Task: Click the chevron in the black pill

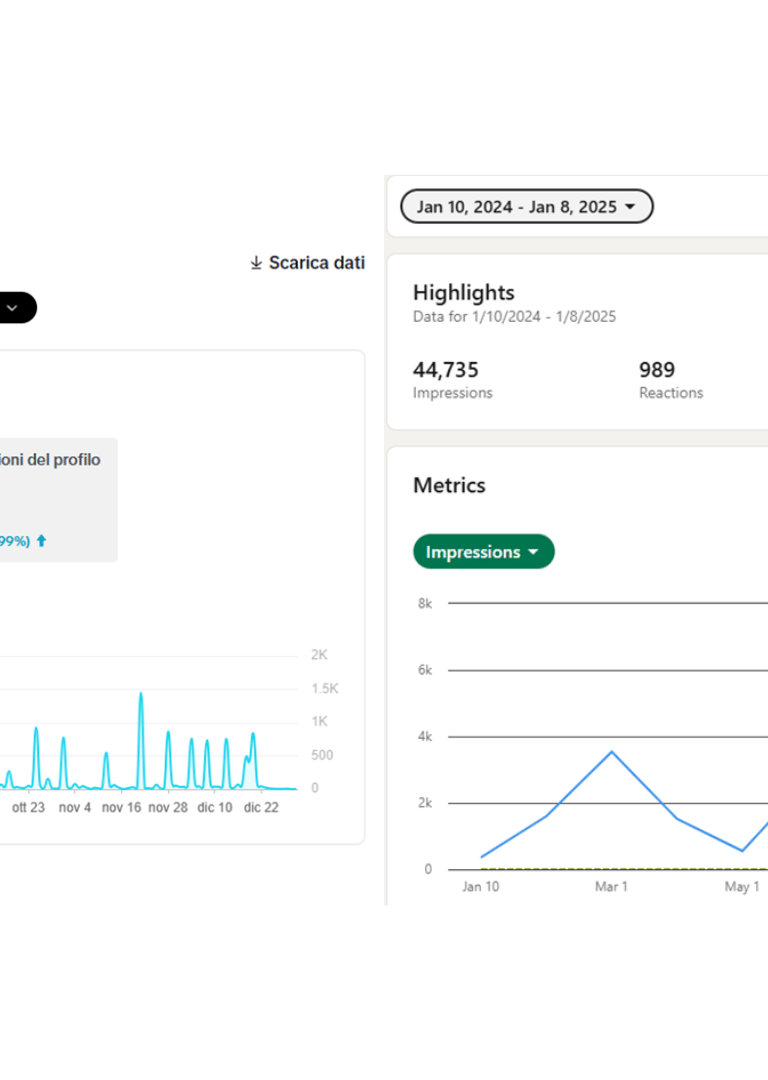Action: point(12,308)
